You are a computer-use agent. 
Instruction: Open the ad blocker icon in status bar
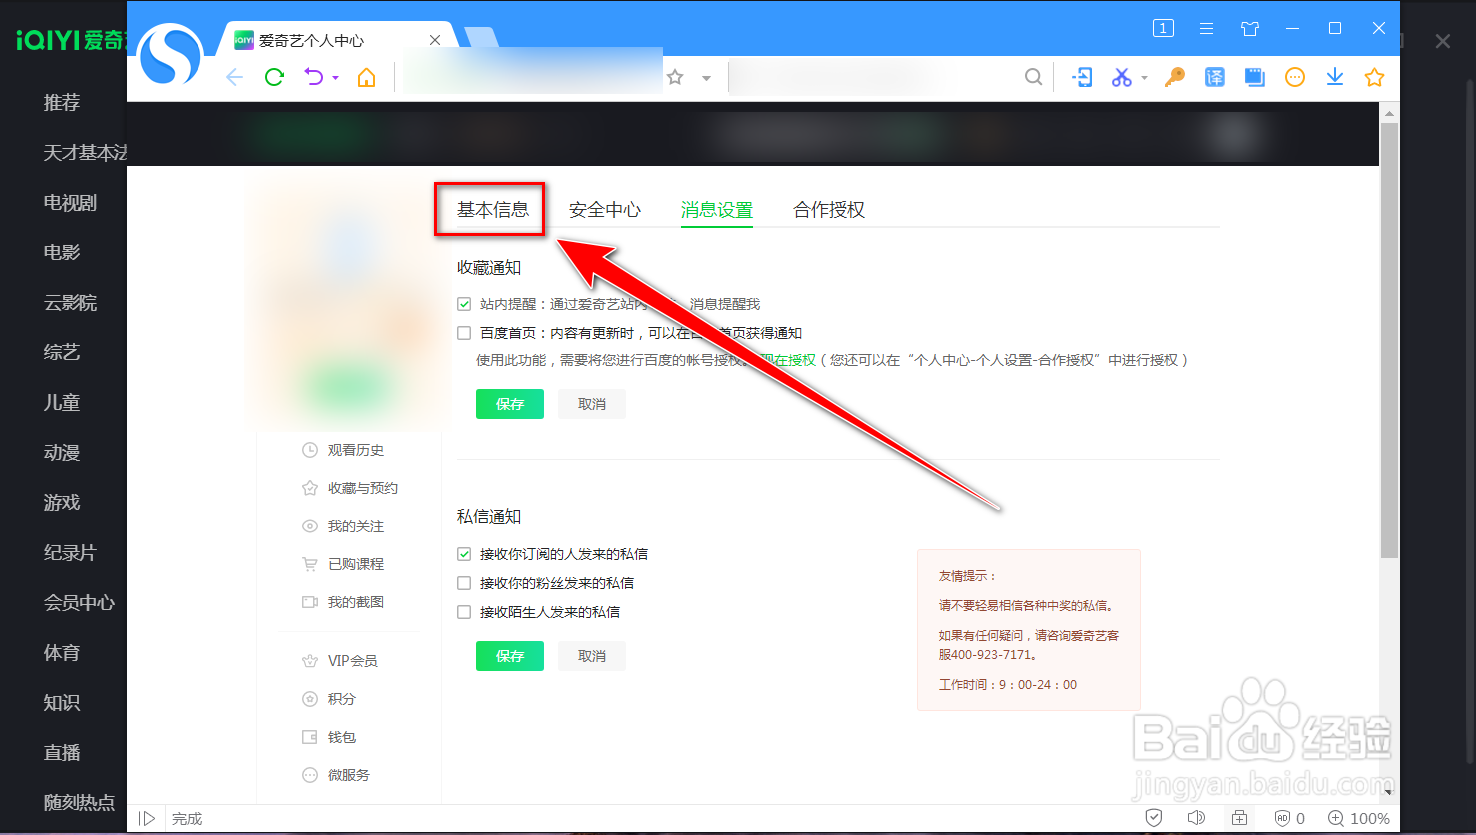click(x=1282, y=818)
